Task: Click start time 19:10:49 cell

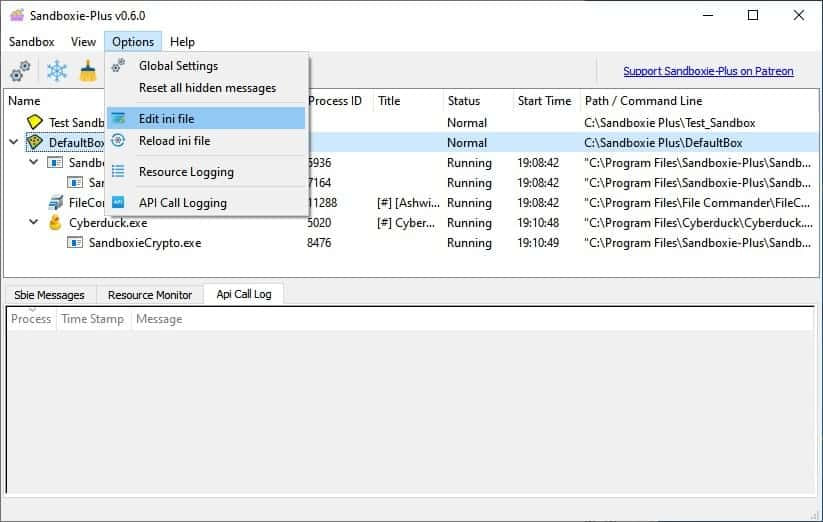Action: (538, 243)
